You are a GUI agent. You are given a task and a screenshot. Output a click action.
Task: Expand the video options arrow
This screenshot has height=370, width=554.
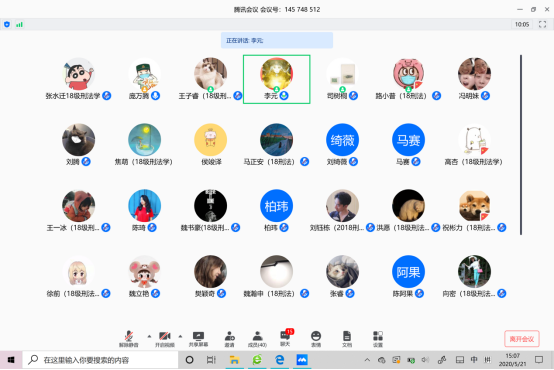(x=180, y=336)
